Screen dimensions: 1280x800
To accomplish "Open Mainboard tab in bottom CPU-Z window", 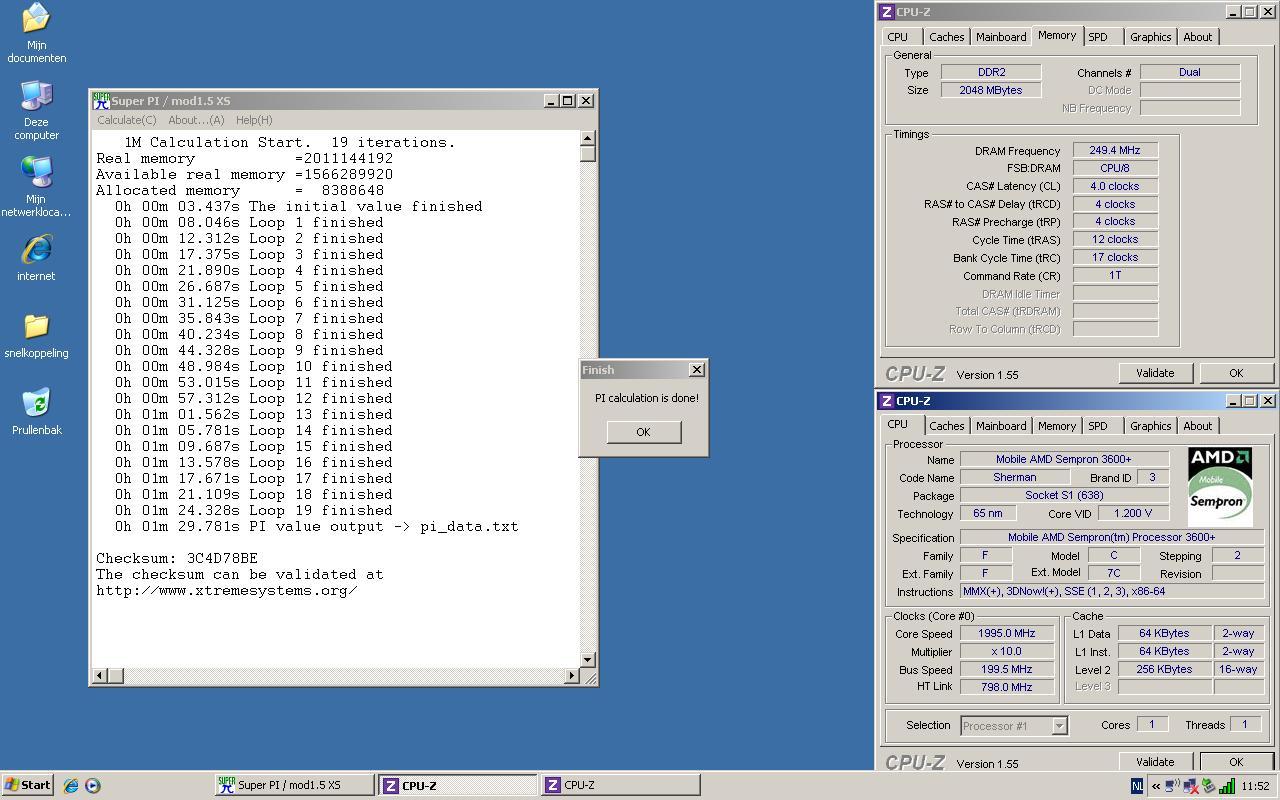I will point(1001,426).
